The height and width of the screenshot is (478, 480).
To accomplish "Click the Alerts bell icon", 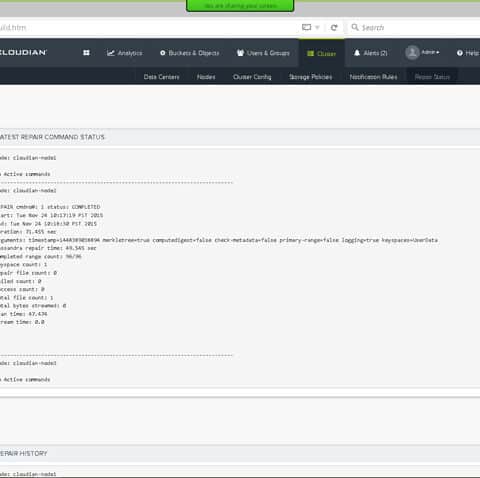I will (x=357, y=53).
